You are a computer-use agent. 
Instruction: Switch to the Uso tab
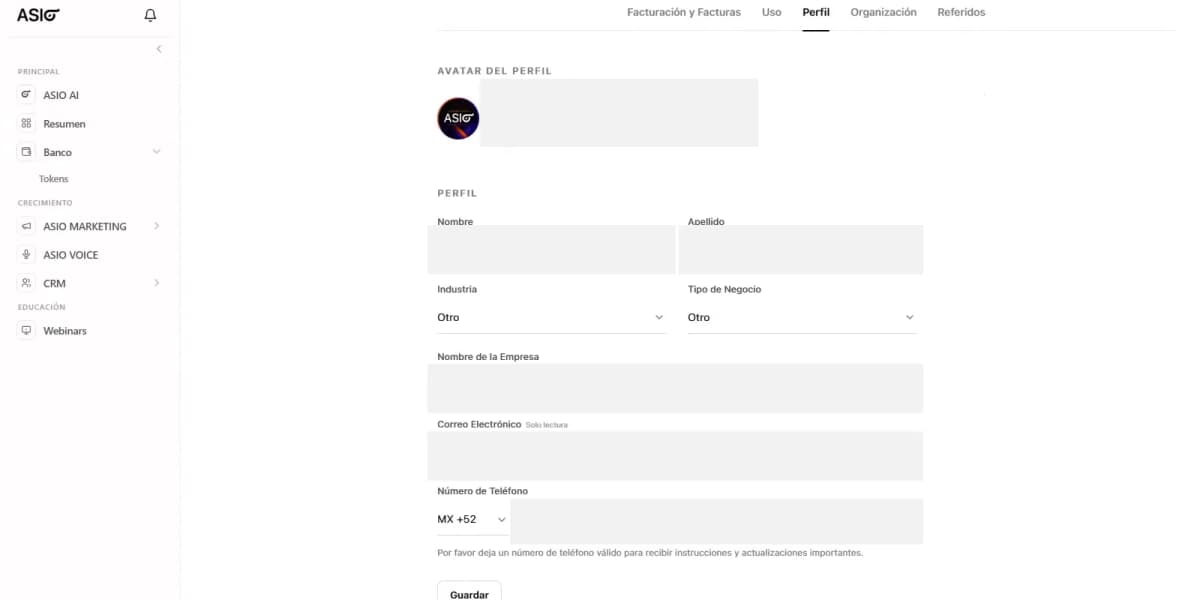[x=772, y=12]
